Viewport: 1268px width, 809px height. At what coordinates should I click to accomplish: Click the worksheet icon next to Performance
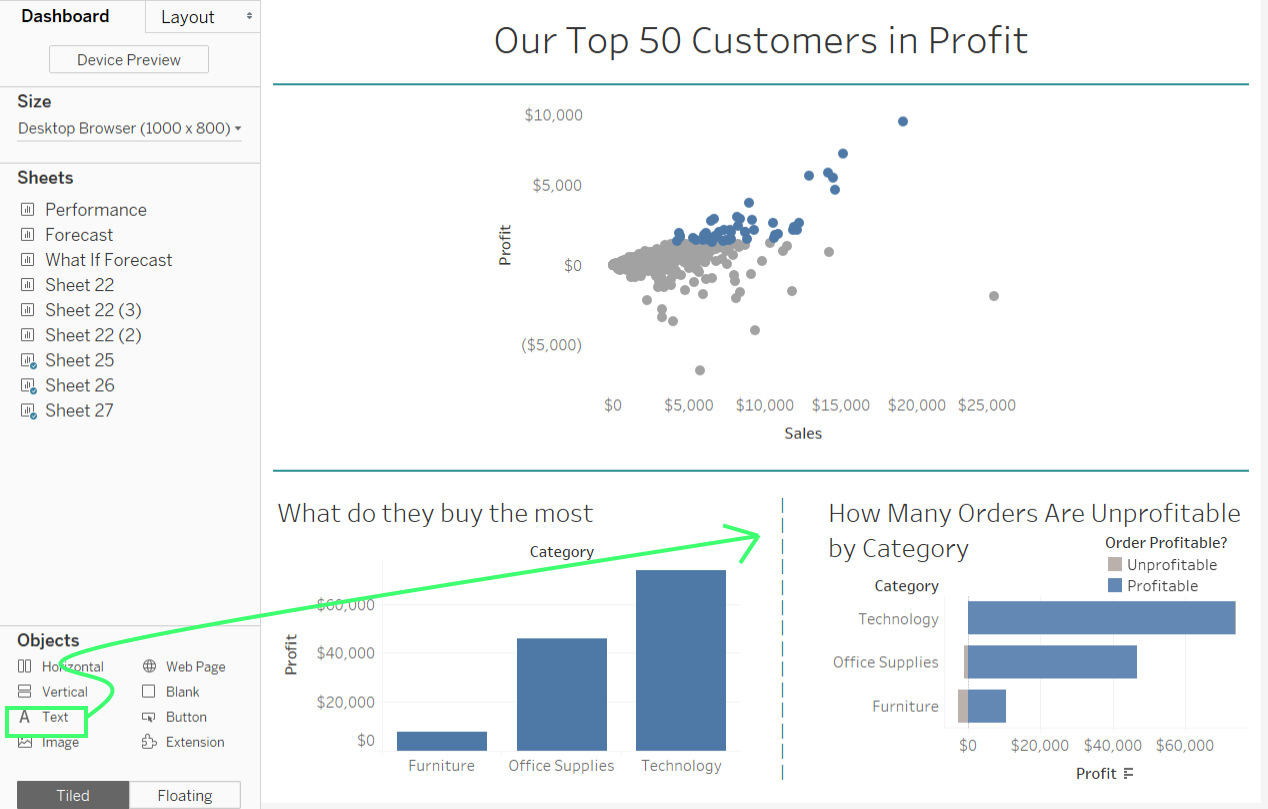point(29,210)
